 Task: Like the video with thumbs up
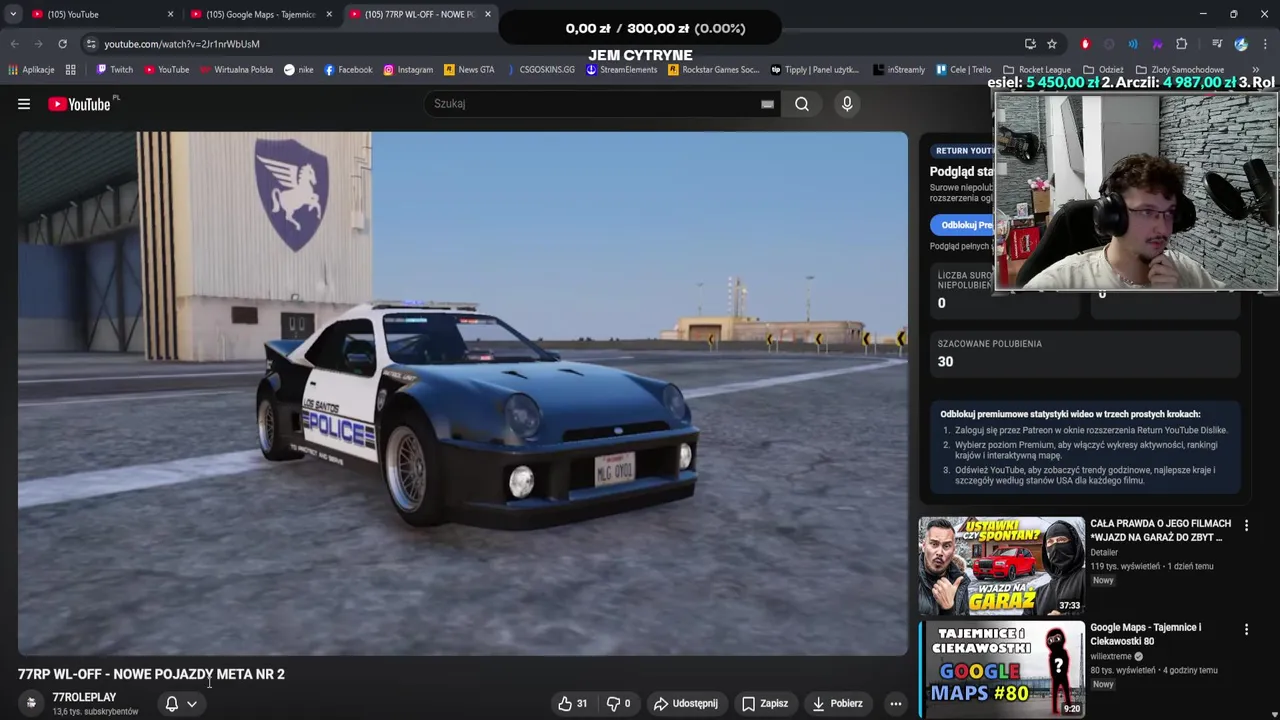573,704
